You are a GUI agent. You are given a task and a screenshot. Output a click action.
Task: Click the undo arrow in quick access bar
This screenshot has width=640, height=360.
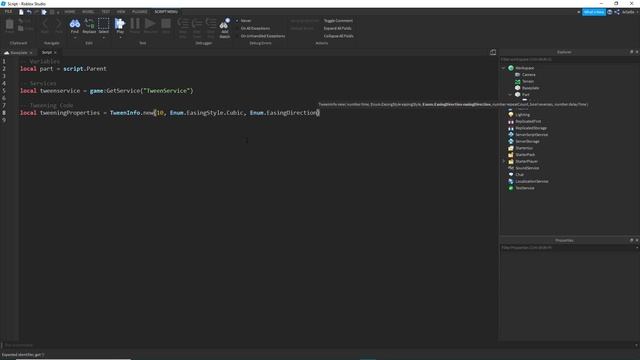[x=29, y=12]
